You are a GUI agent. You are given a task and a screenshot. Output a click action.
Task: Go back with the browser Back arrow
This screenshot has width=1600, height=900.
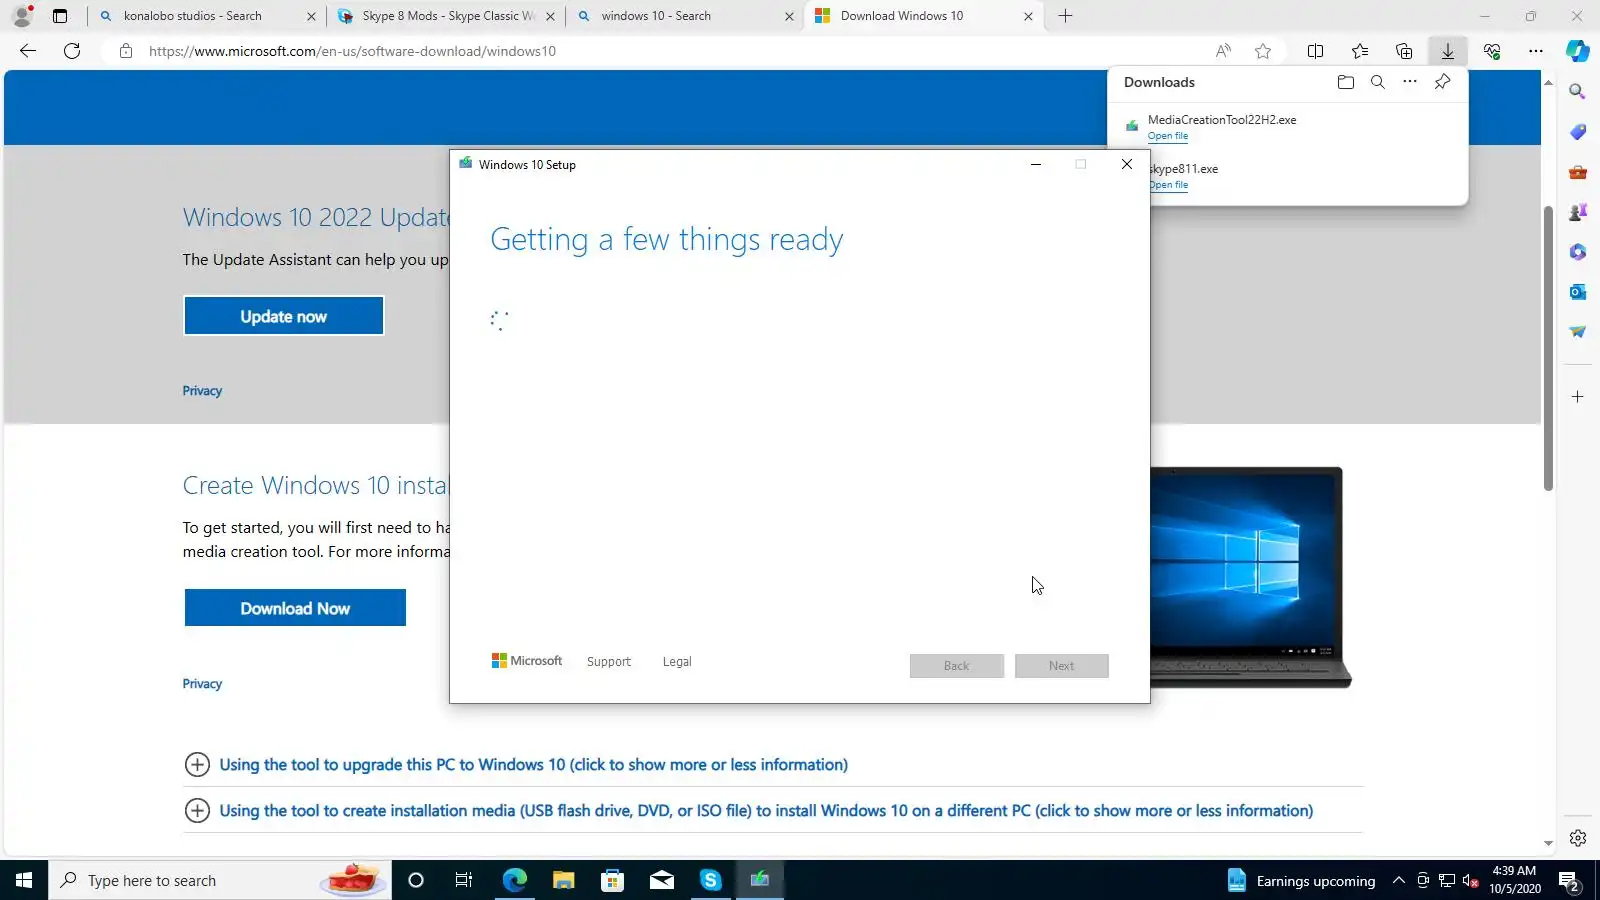coord(28,51)
